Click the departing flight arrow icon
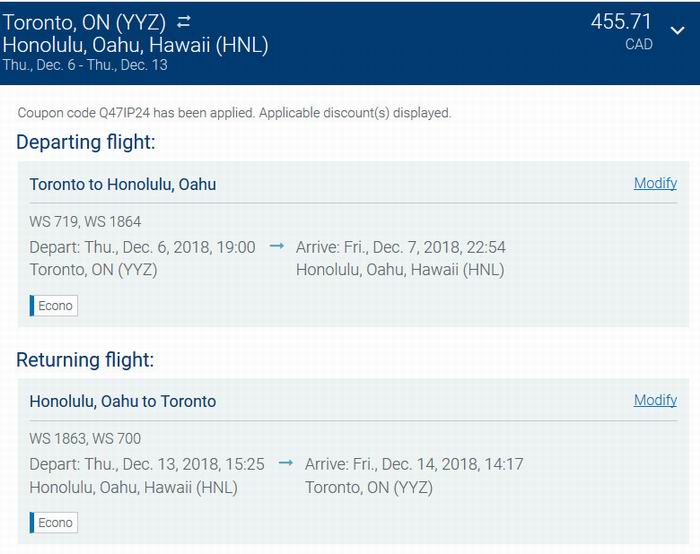Screen dimensions: 700x554 tap(277, 246)
